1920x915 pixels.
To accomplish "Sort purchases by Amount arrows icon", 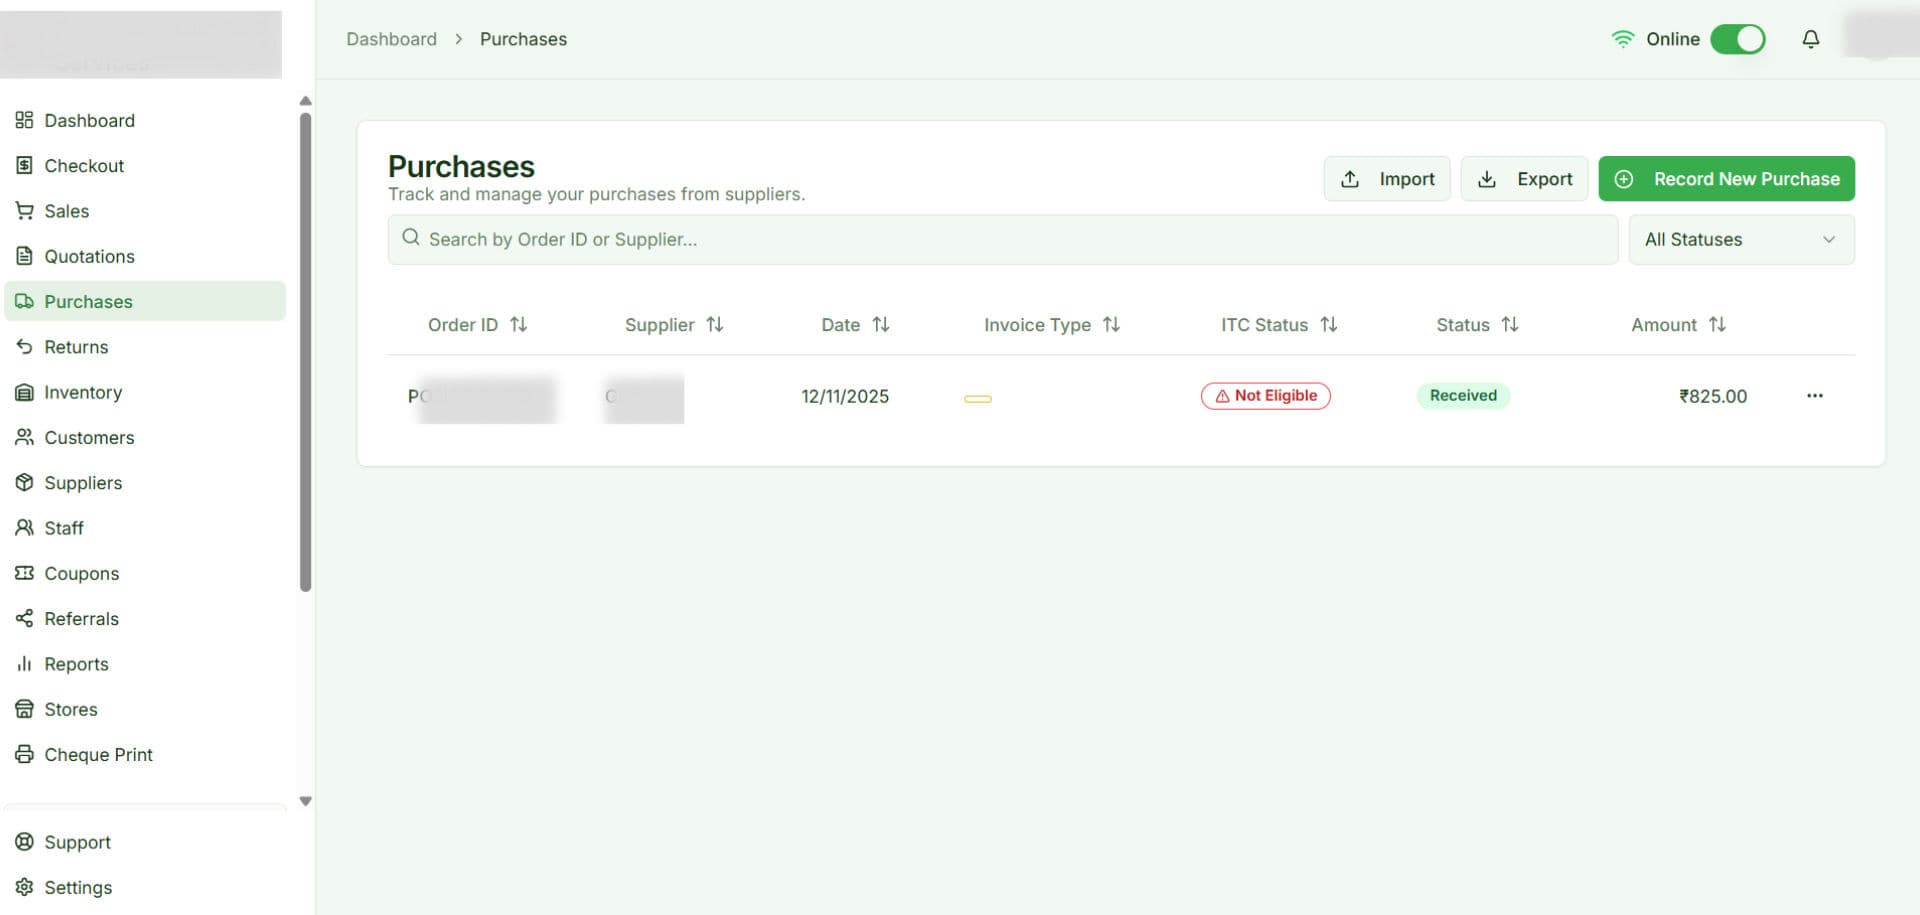I will [x=1717, y=325].
